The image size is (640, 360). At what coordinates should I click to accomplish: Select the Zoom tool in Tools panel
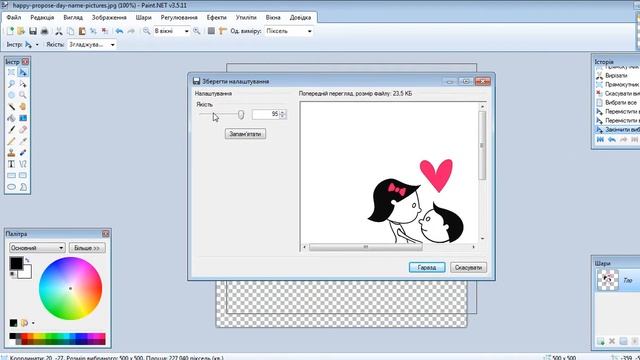click(x=23, y=95)
